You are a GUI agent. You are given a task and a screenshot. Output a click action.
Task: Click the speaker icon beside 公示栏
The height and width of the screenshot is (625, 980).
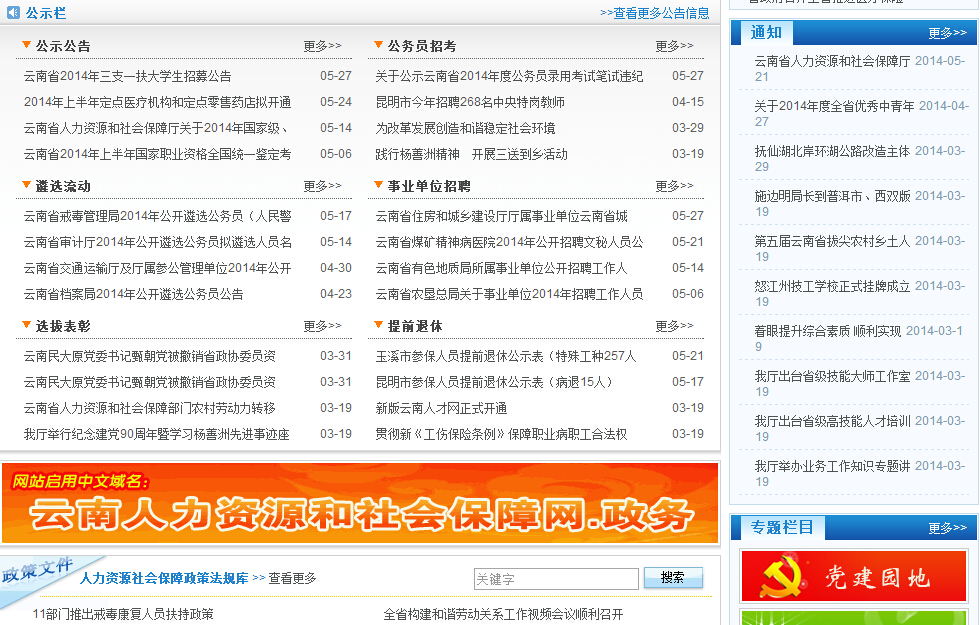[13, 12]
